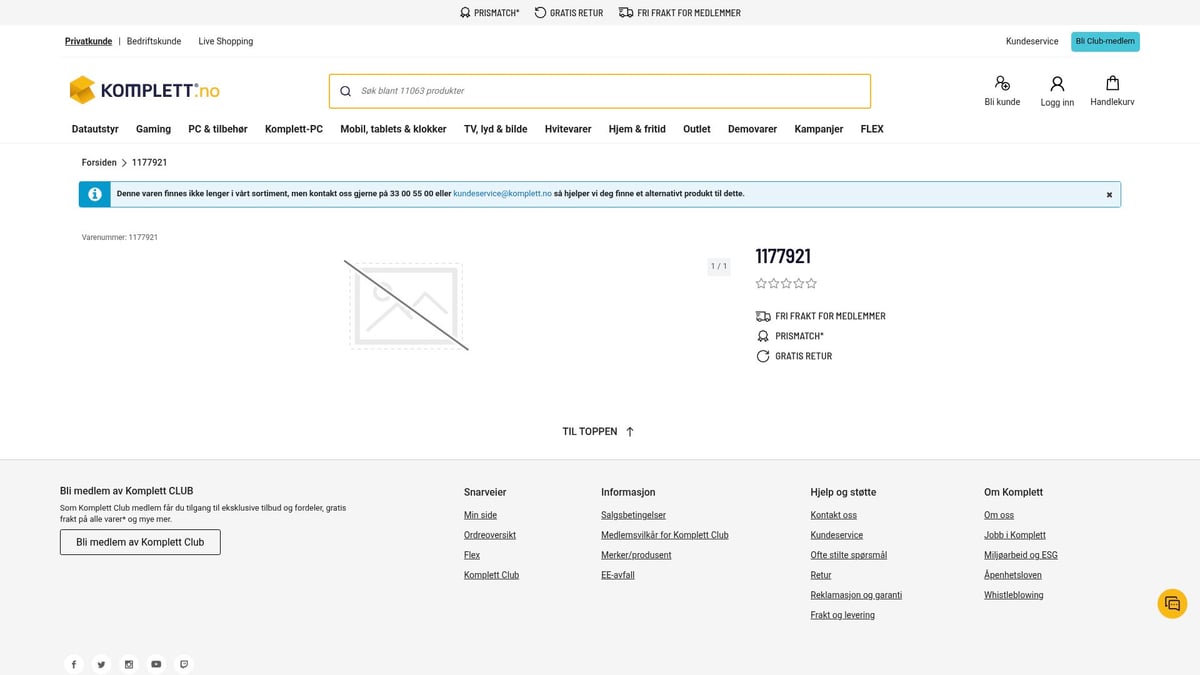Open the Instagram social icon
This screenshot has width=1200, height=675.
[129, 664]
